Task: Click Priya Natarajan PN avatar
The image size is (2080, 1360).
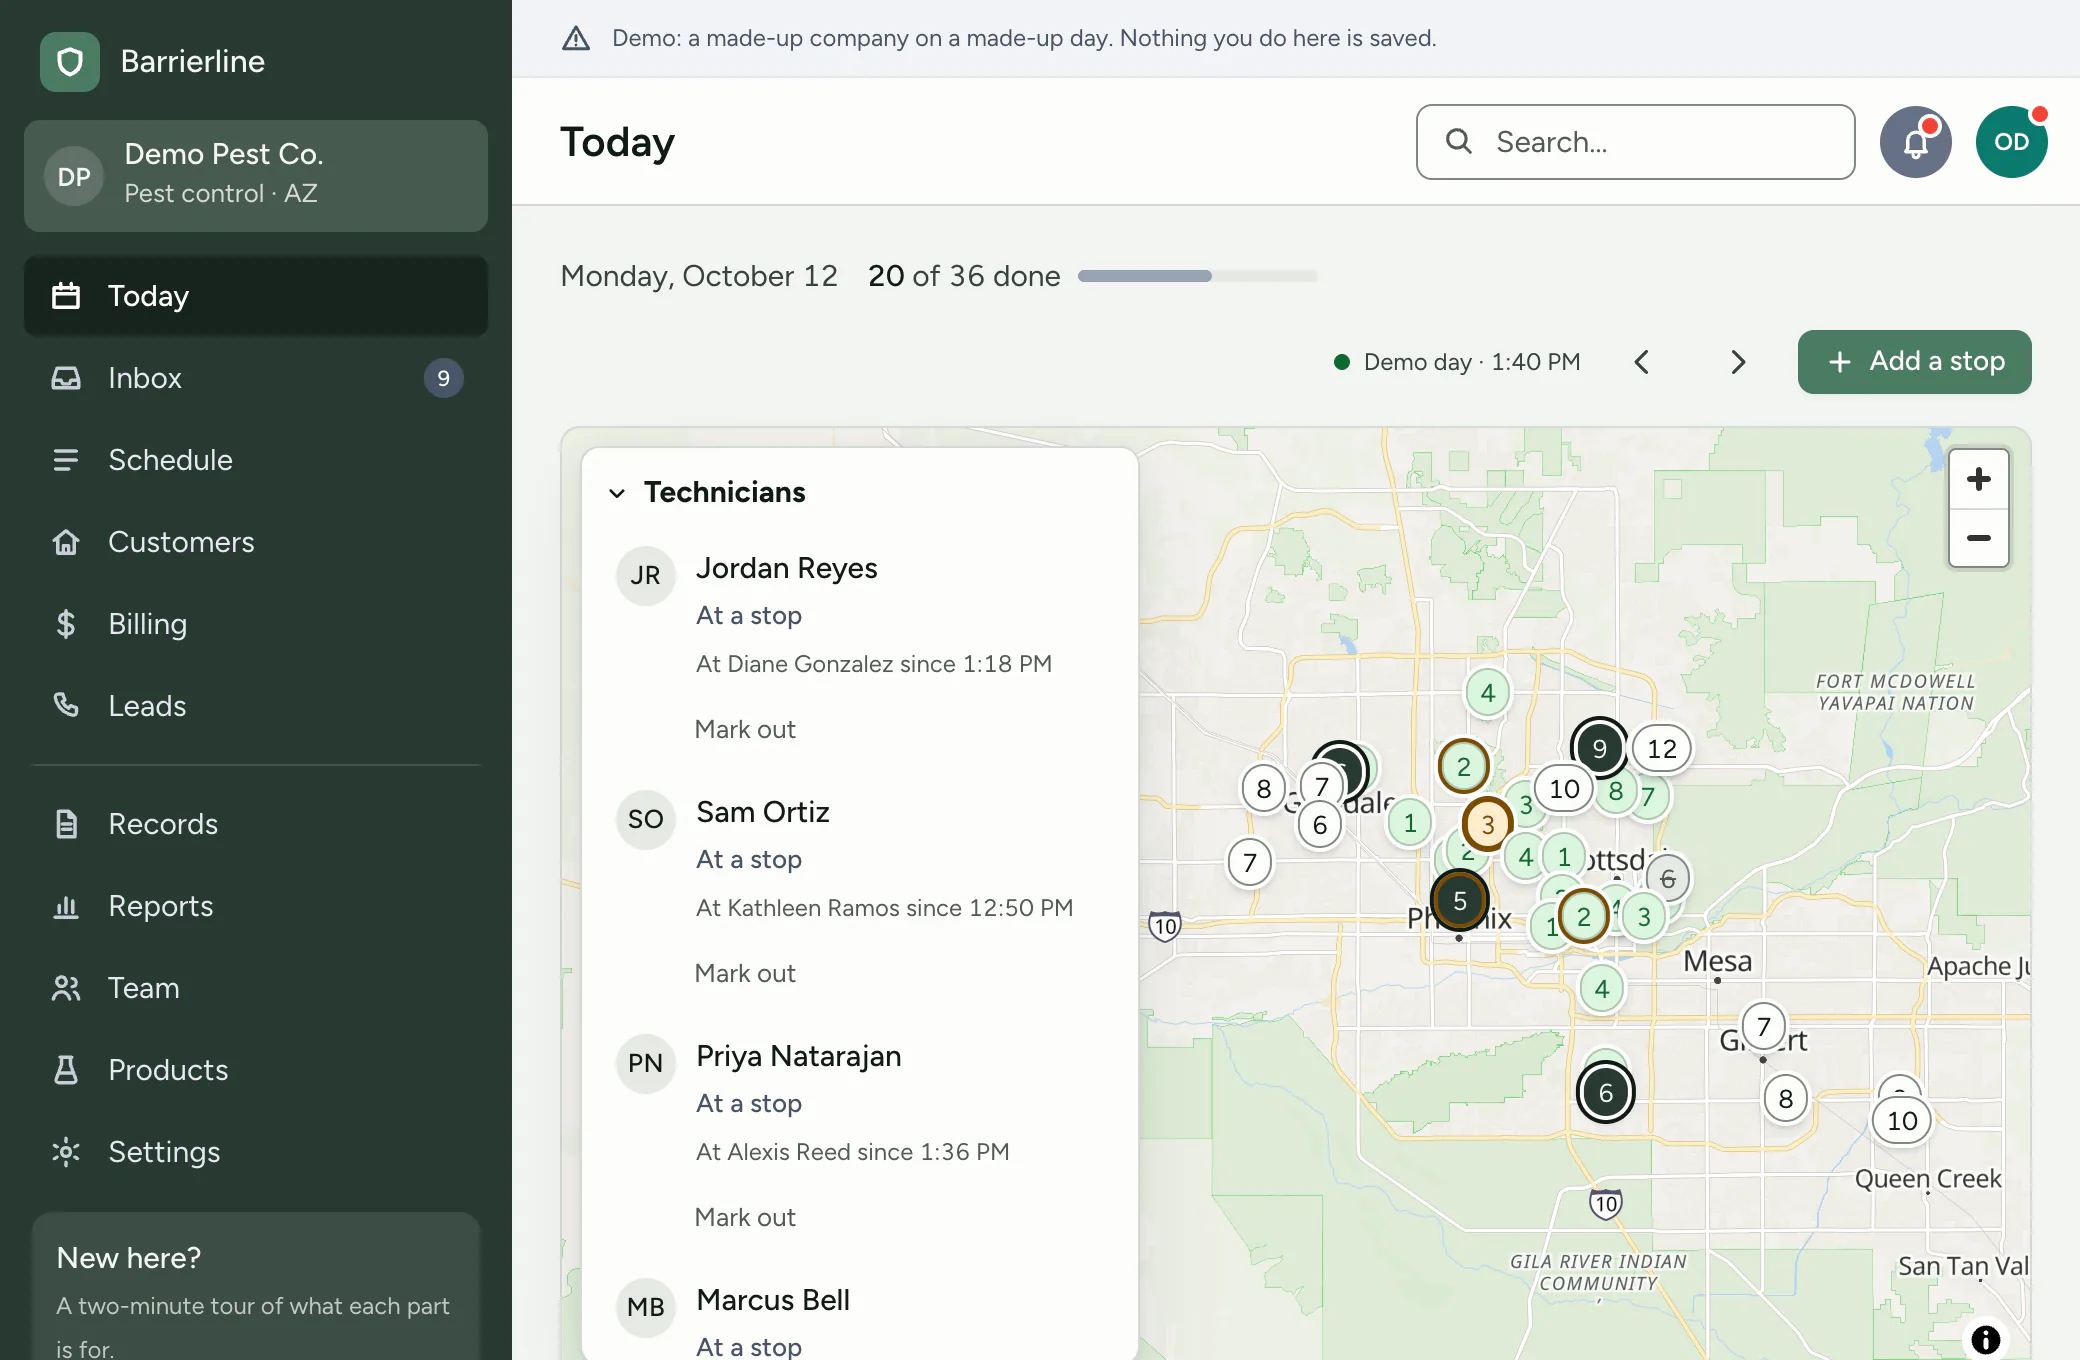Action: pyautogui.click(x=645, y=1063)
